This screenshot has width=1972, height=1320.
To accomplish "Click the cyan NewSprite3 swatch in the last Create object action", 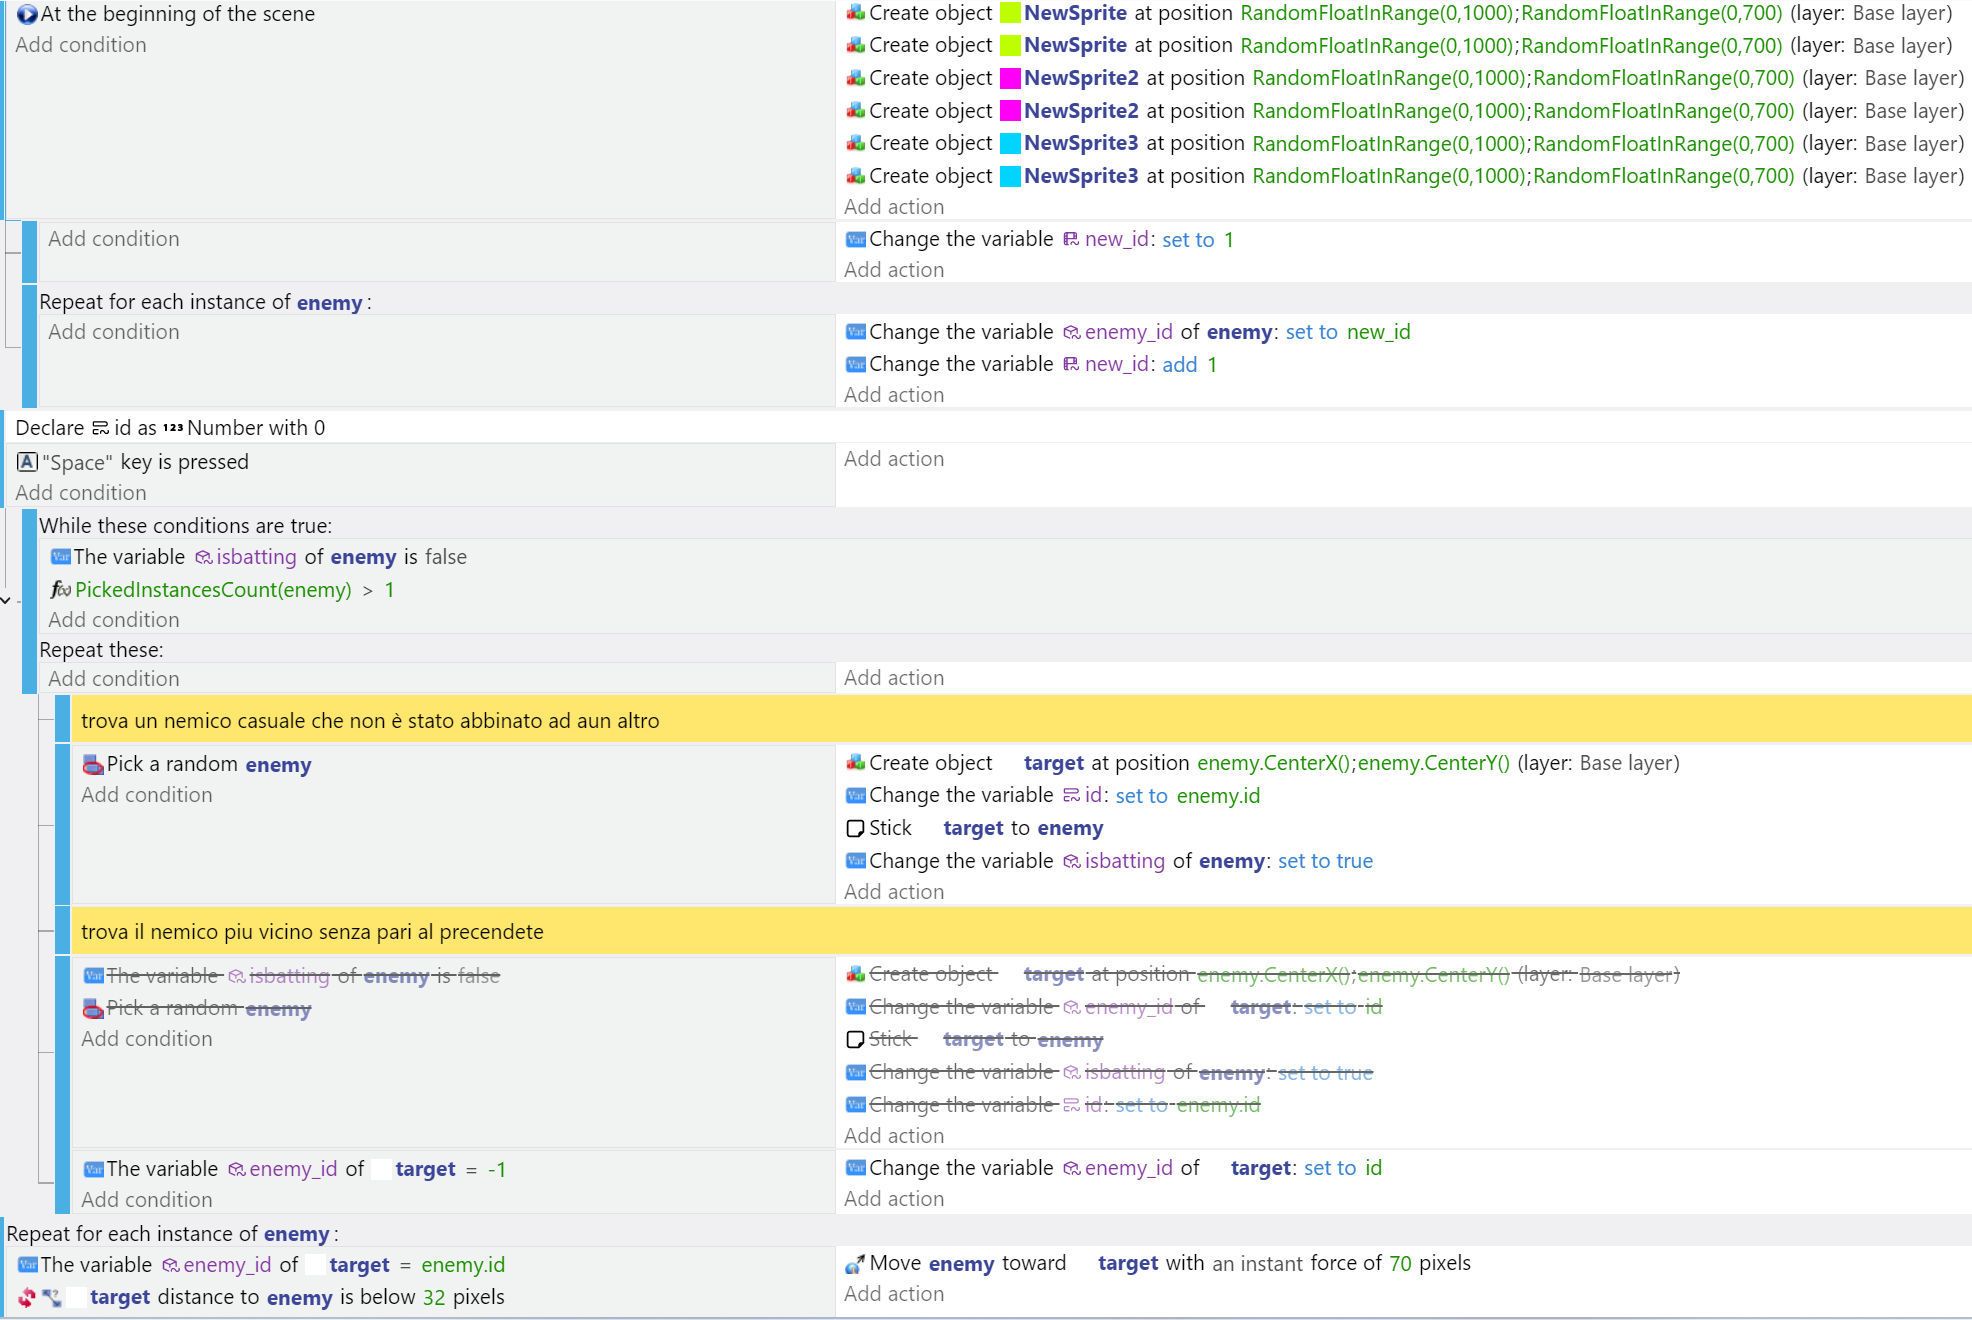I will [1011, 176].
